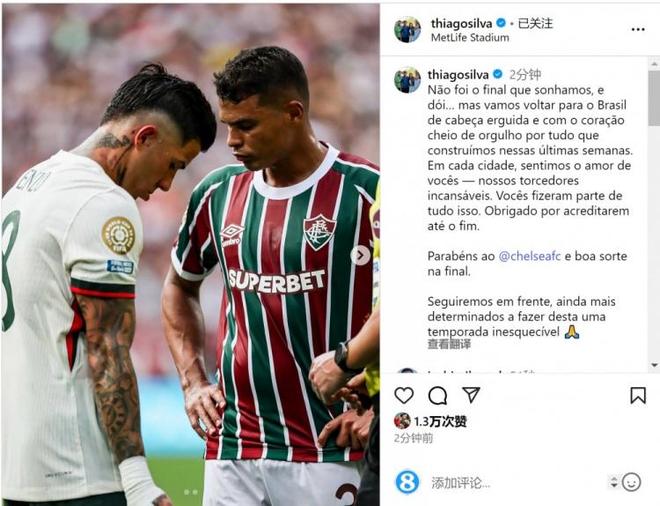The image size is (660, 506).
Task: Open the emoji picker smiley icon
Action: coord(631,482)
